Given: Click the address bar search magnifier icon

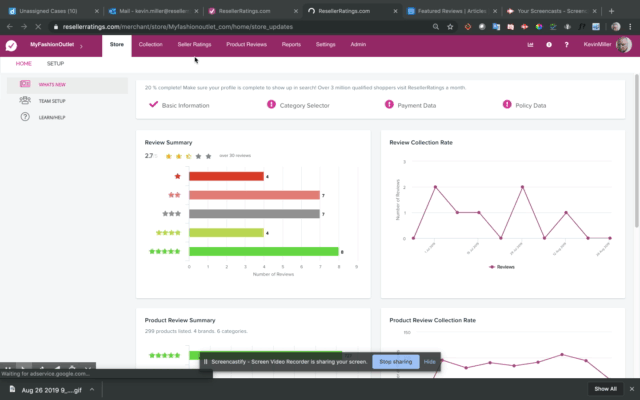Looking at the screenshot, I should pyautogui.click(x=436, y=27).
